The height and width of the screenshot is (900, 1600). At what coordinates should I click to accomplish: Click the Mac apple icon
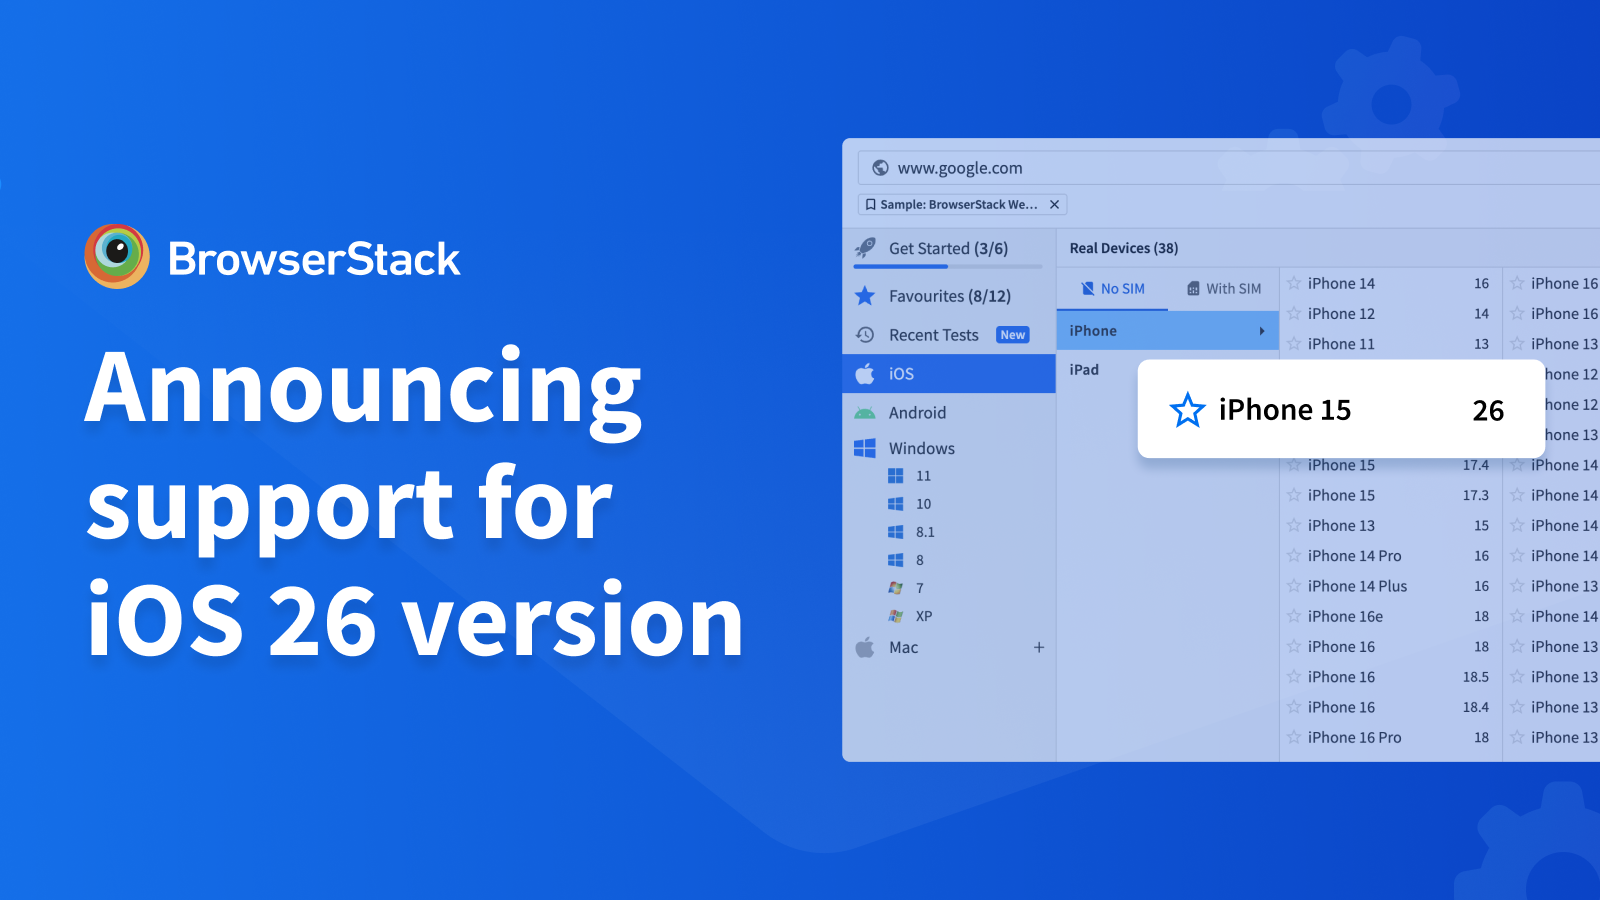tap(865, 647)
